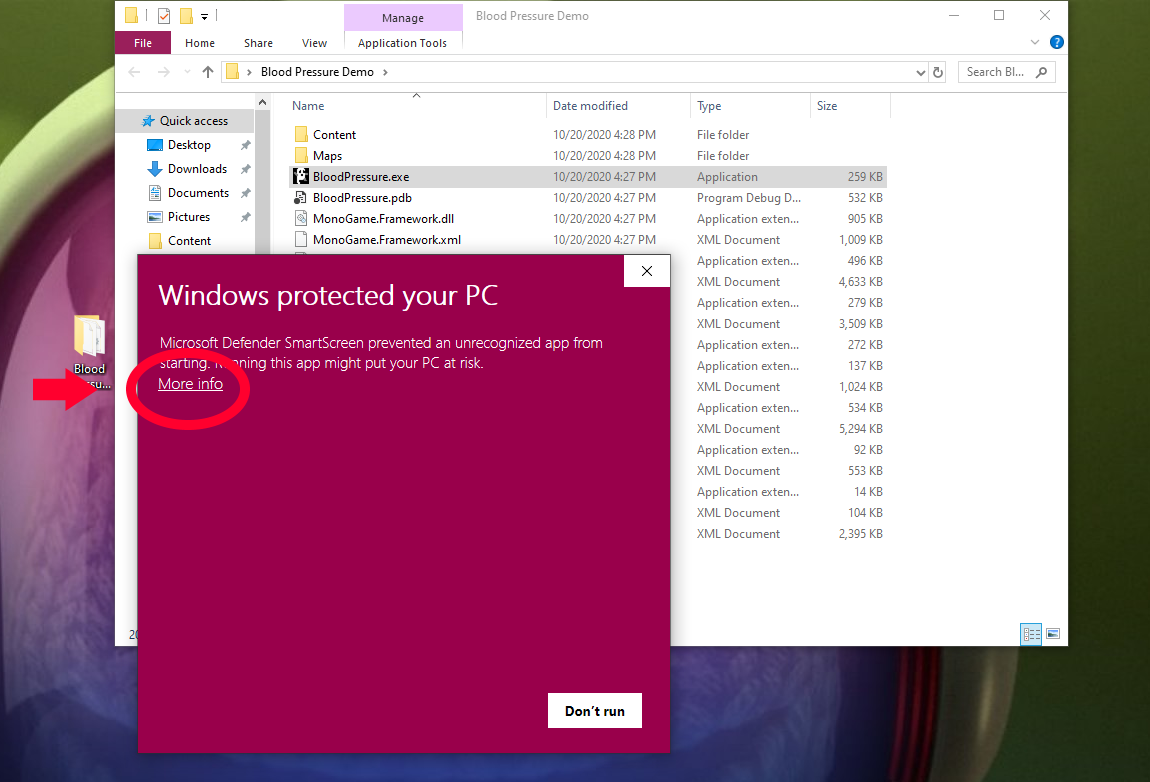Open Pictures in navigation pane
1150x782 pixels.
[188, 217]
